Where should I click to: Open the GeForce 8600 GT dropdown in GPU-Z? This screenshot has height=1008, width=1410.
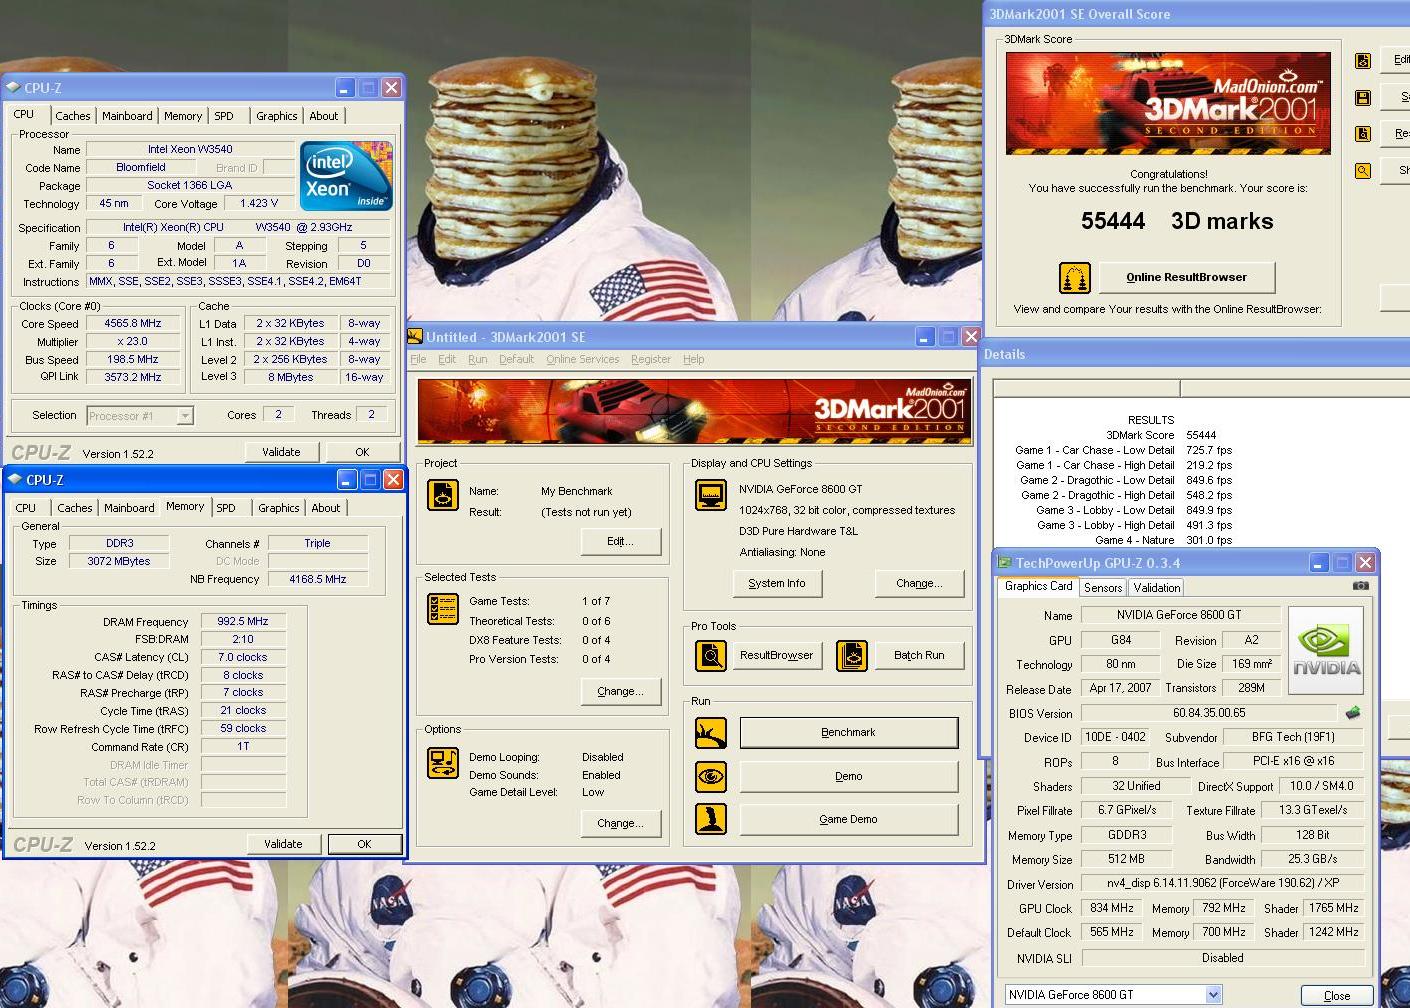(1213, 995)
